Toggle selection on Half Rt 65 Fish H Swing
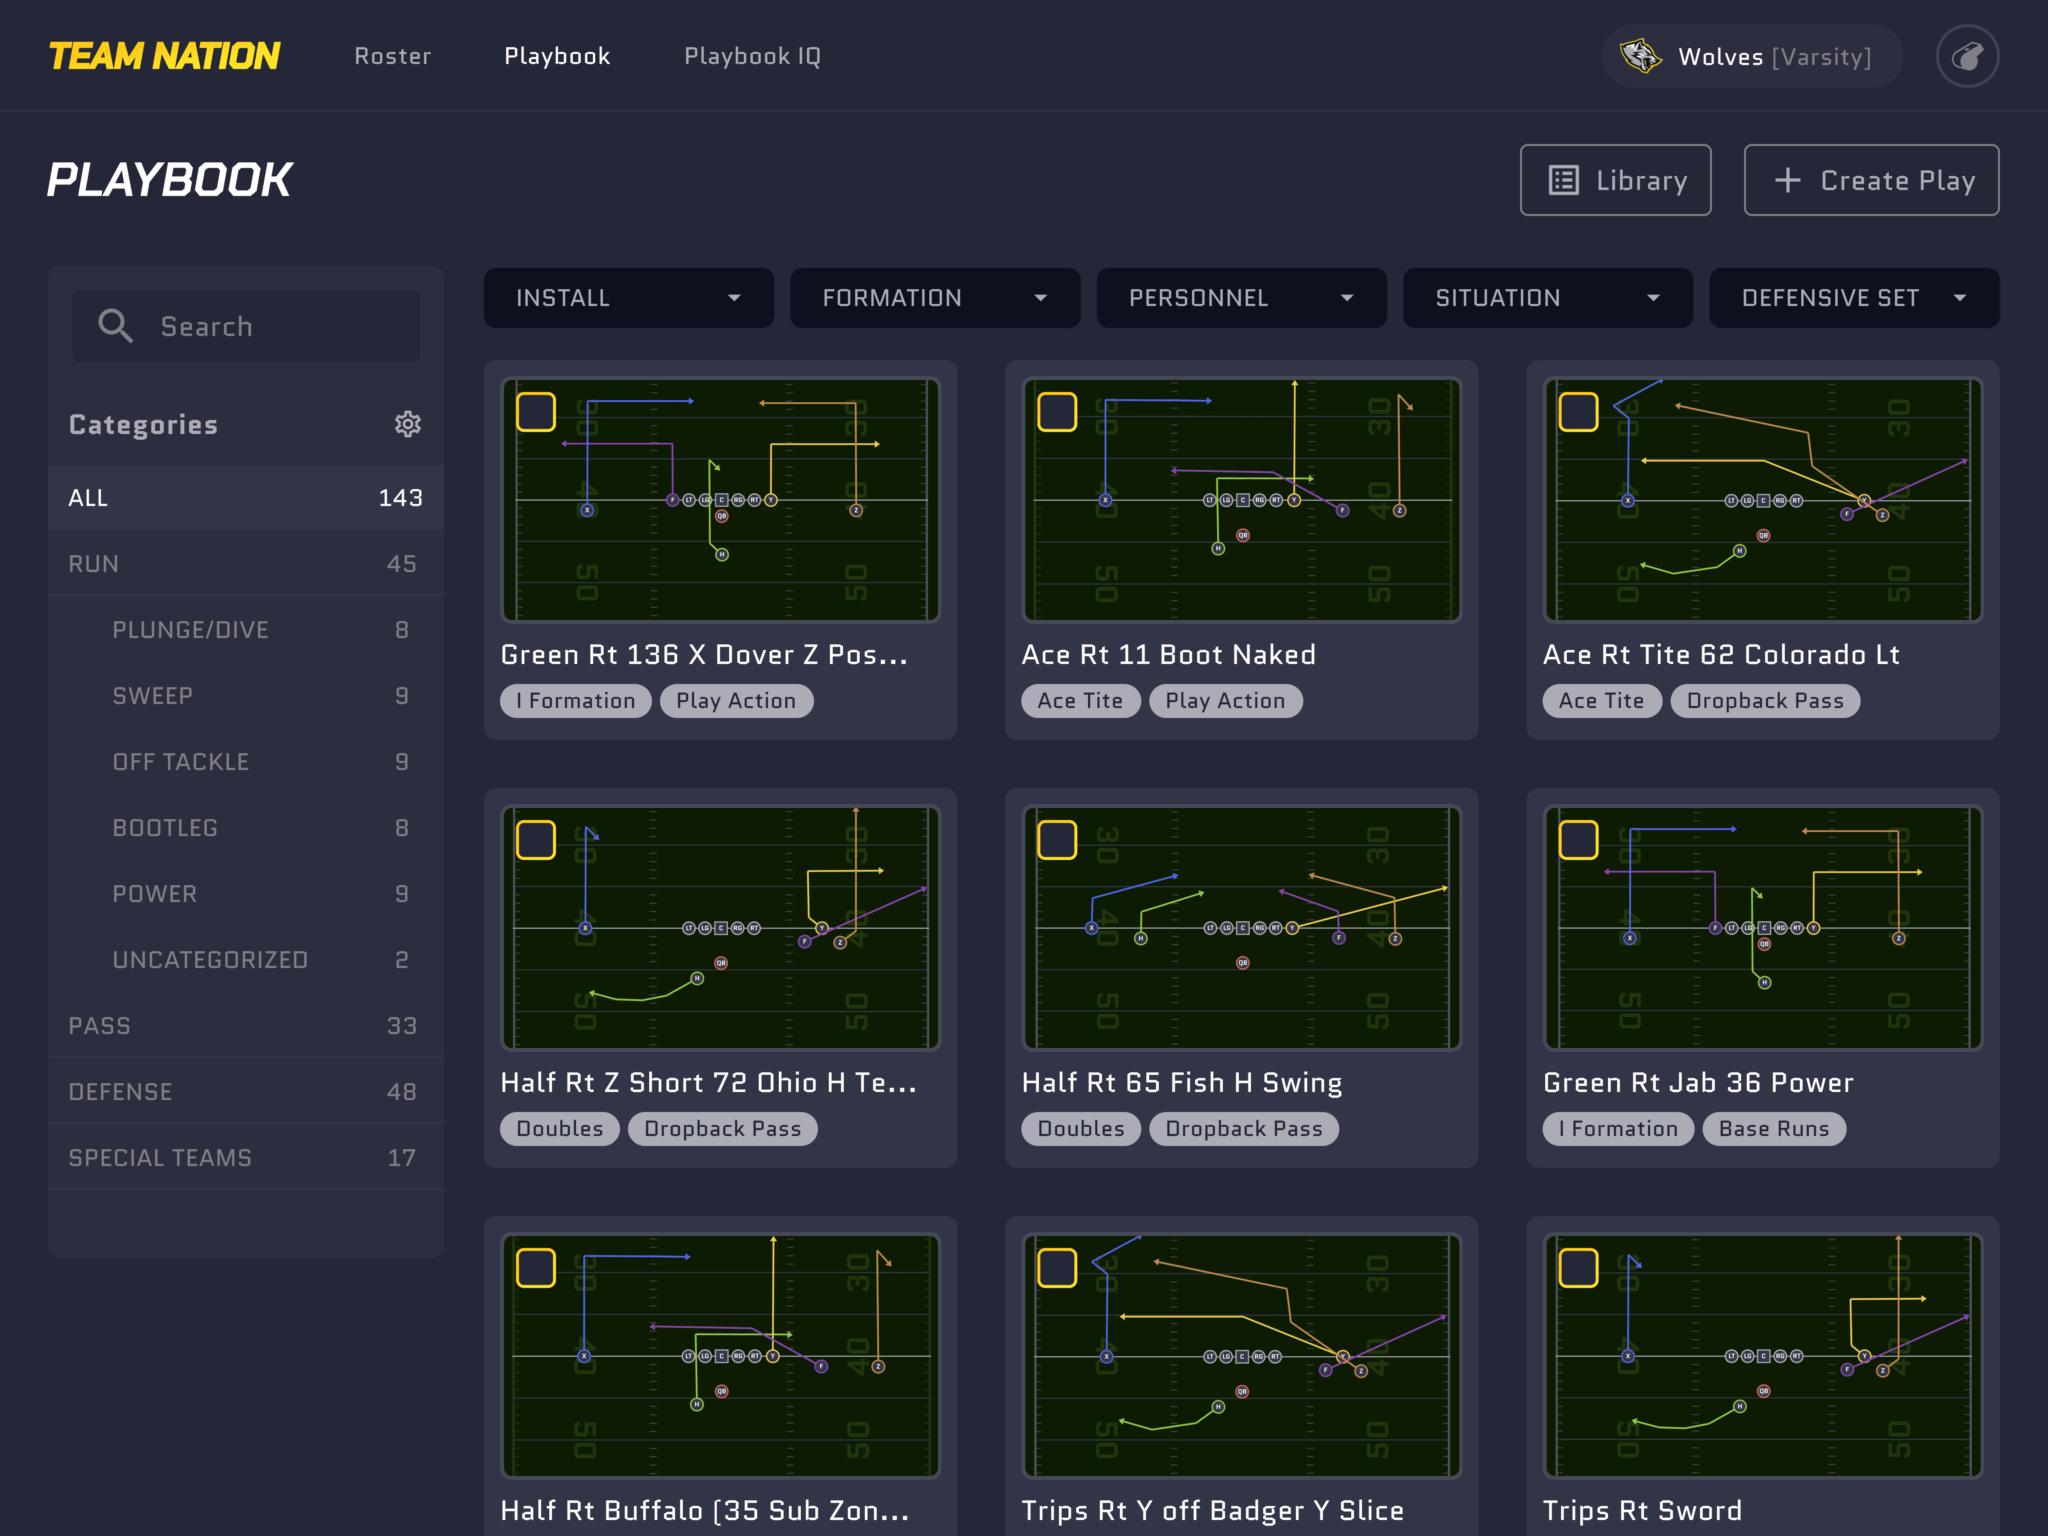The image size is (2048, 1536). (x=1057, y=839)
